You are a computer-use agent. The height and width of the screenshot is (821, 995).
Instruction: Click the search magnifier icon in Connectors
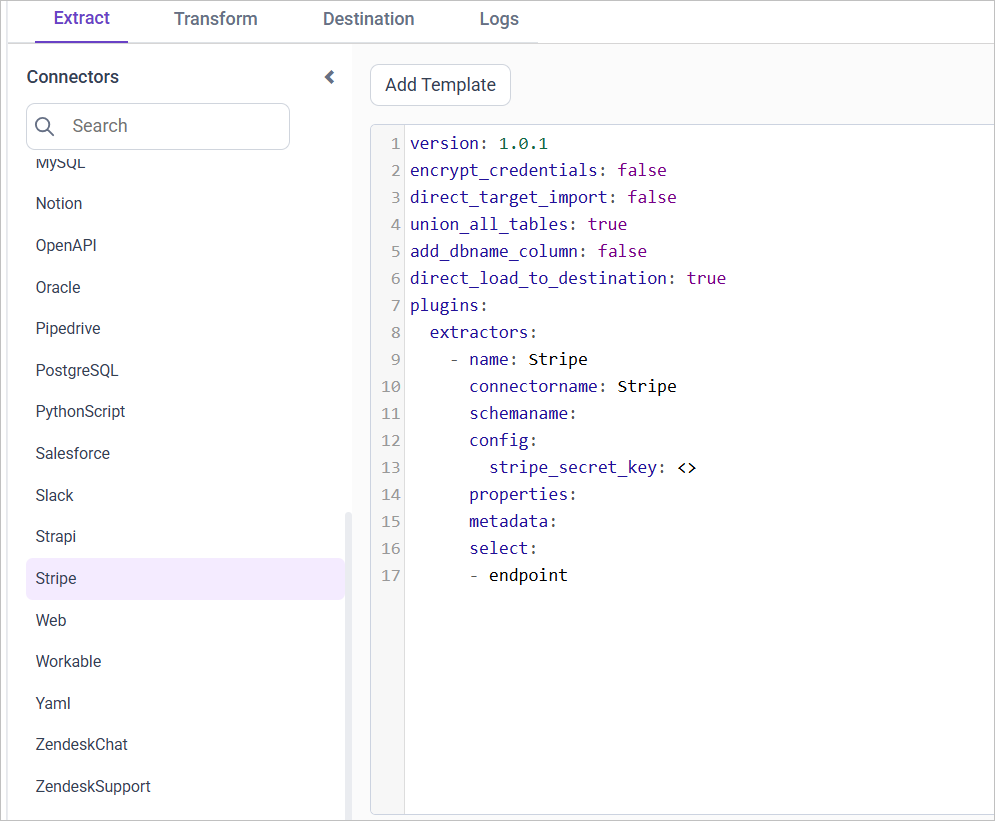coord(44,126)
